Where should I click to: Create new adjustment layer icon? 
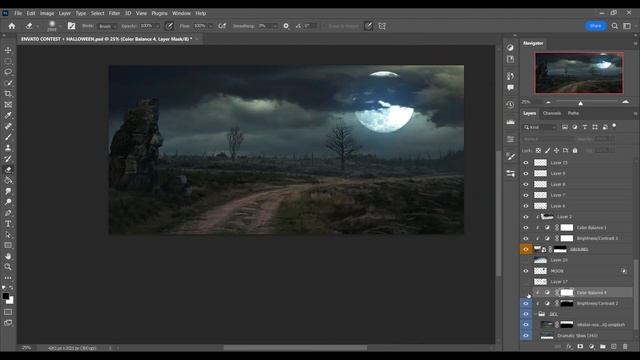[x=592, y=347]
